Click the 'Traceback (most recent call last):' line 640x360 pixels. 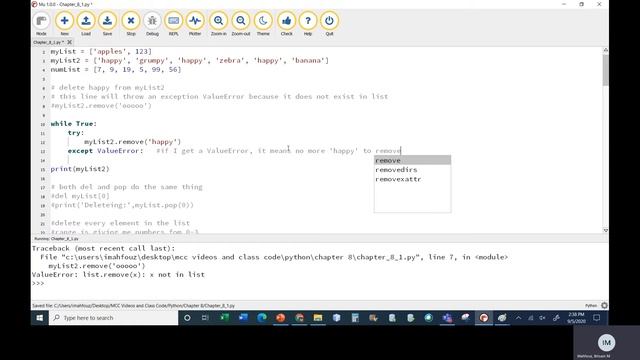click(x=103, y=248)
